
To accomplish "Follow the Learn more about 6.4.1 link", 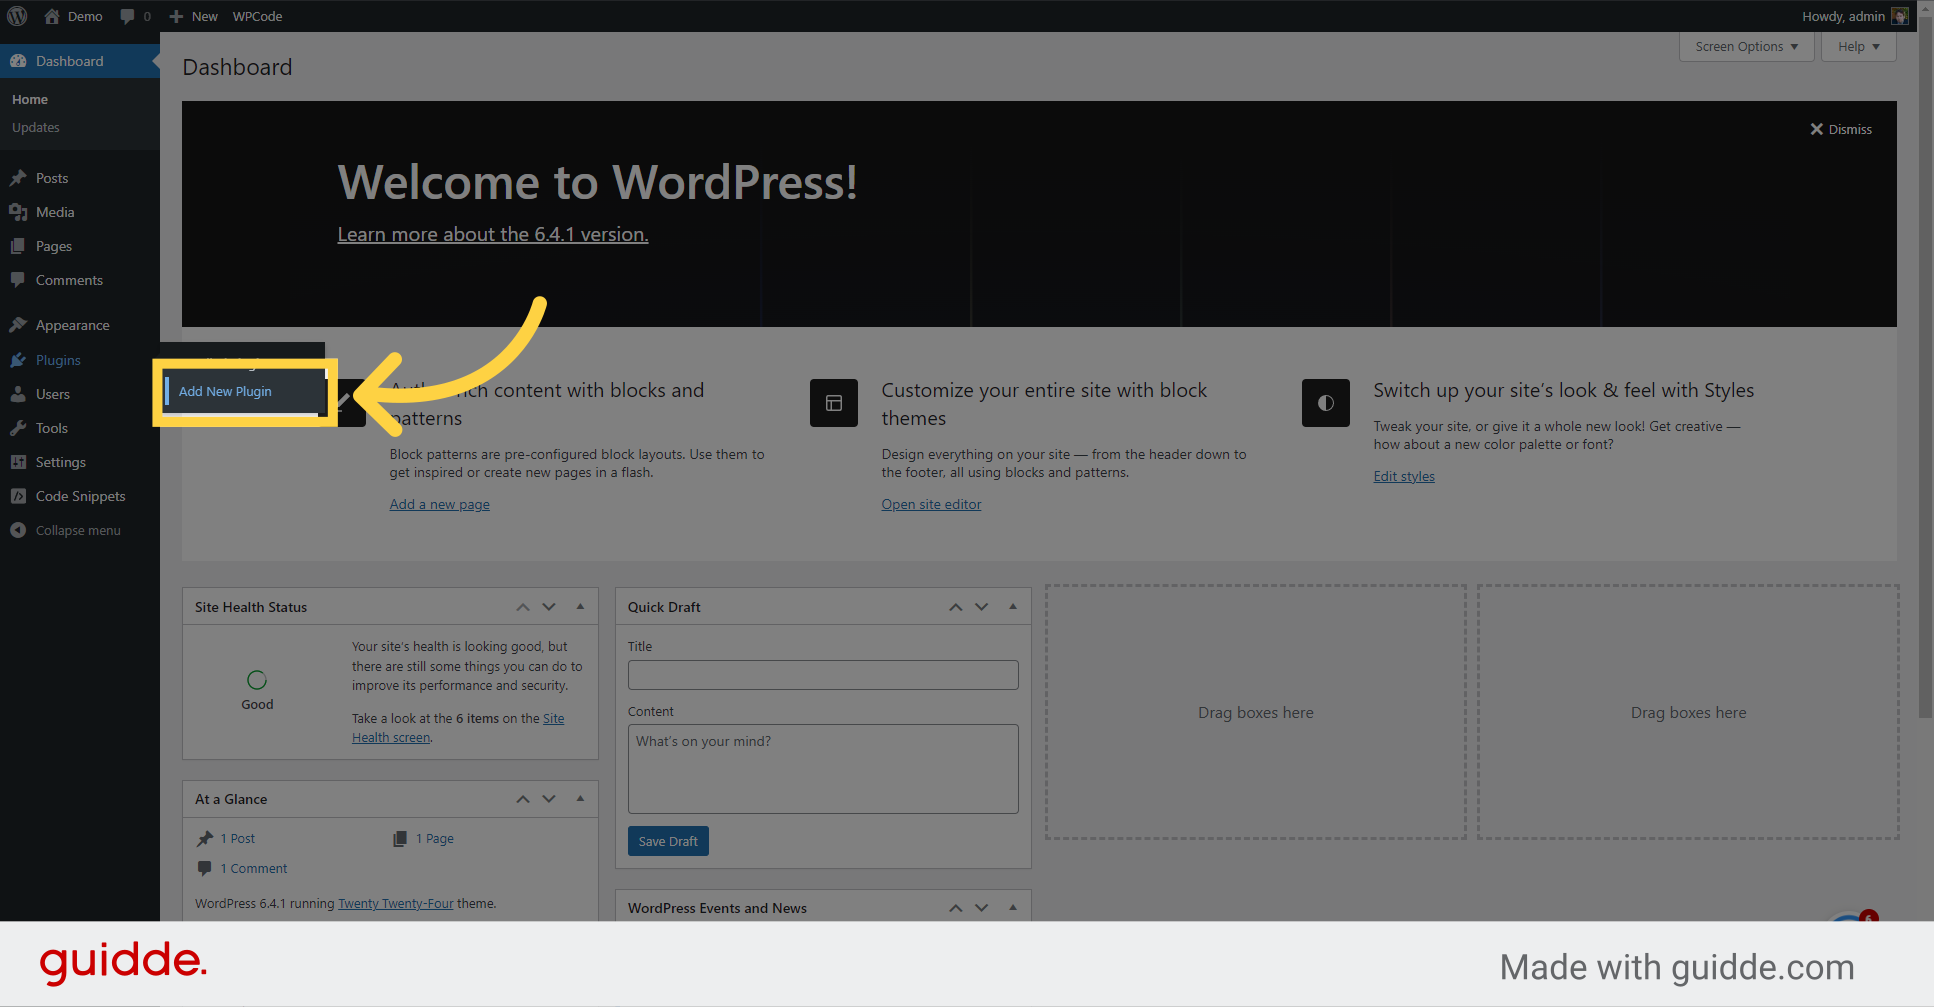I will click(492, 234).
